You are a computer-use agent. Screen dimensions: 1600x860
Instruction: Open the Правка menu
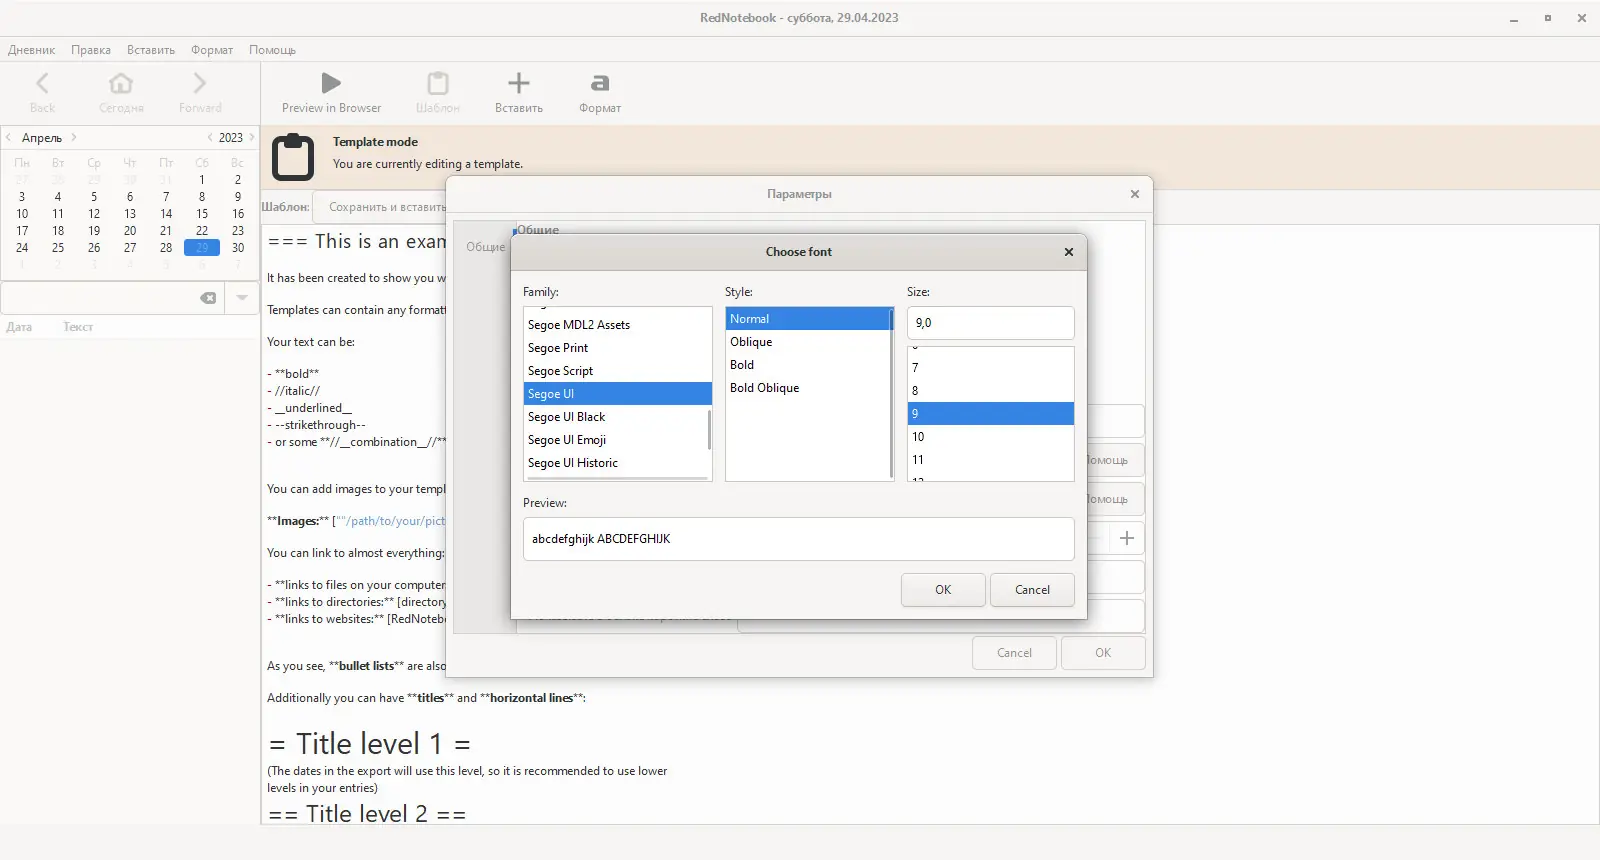(x=91, y=50)
